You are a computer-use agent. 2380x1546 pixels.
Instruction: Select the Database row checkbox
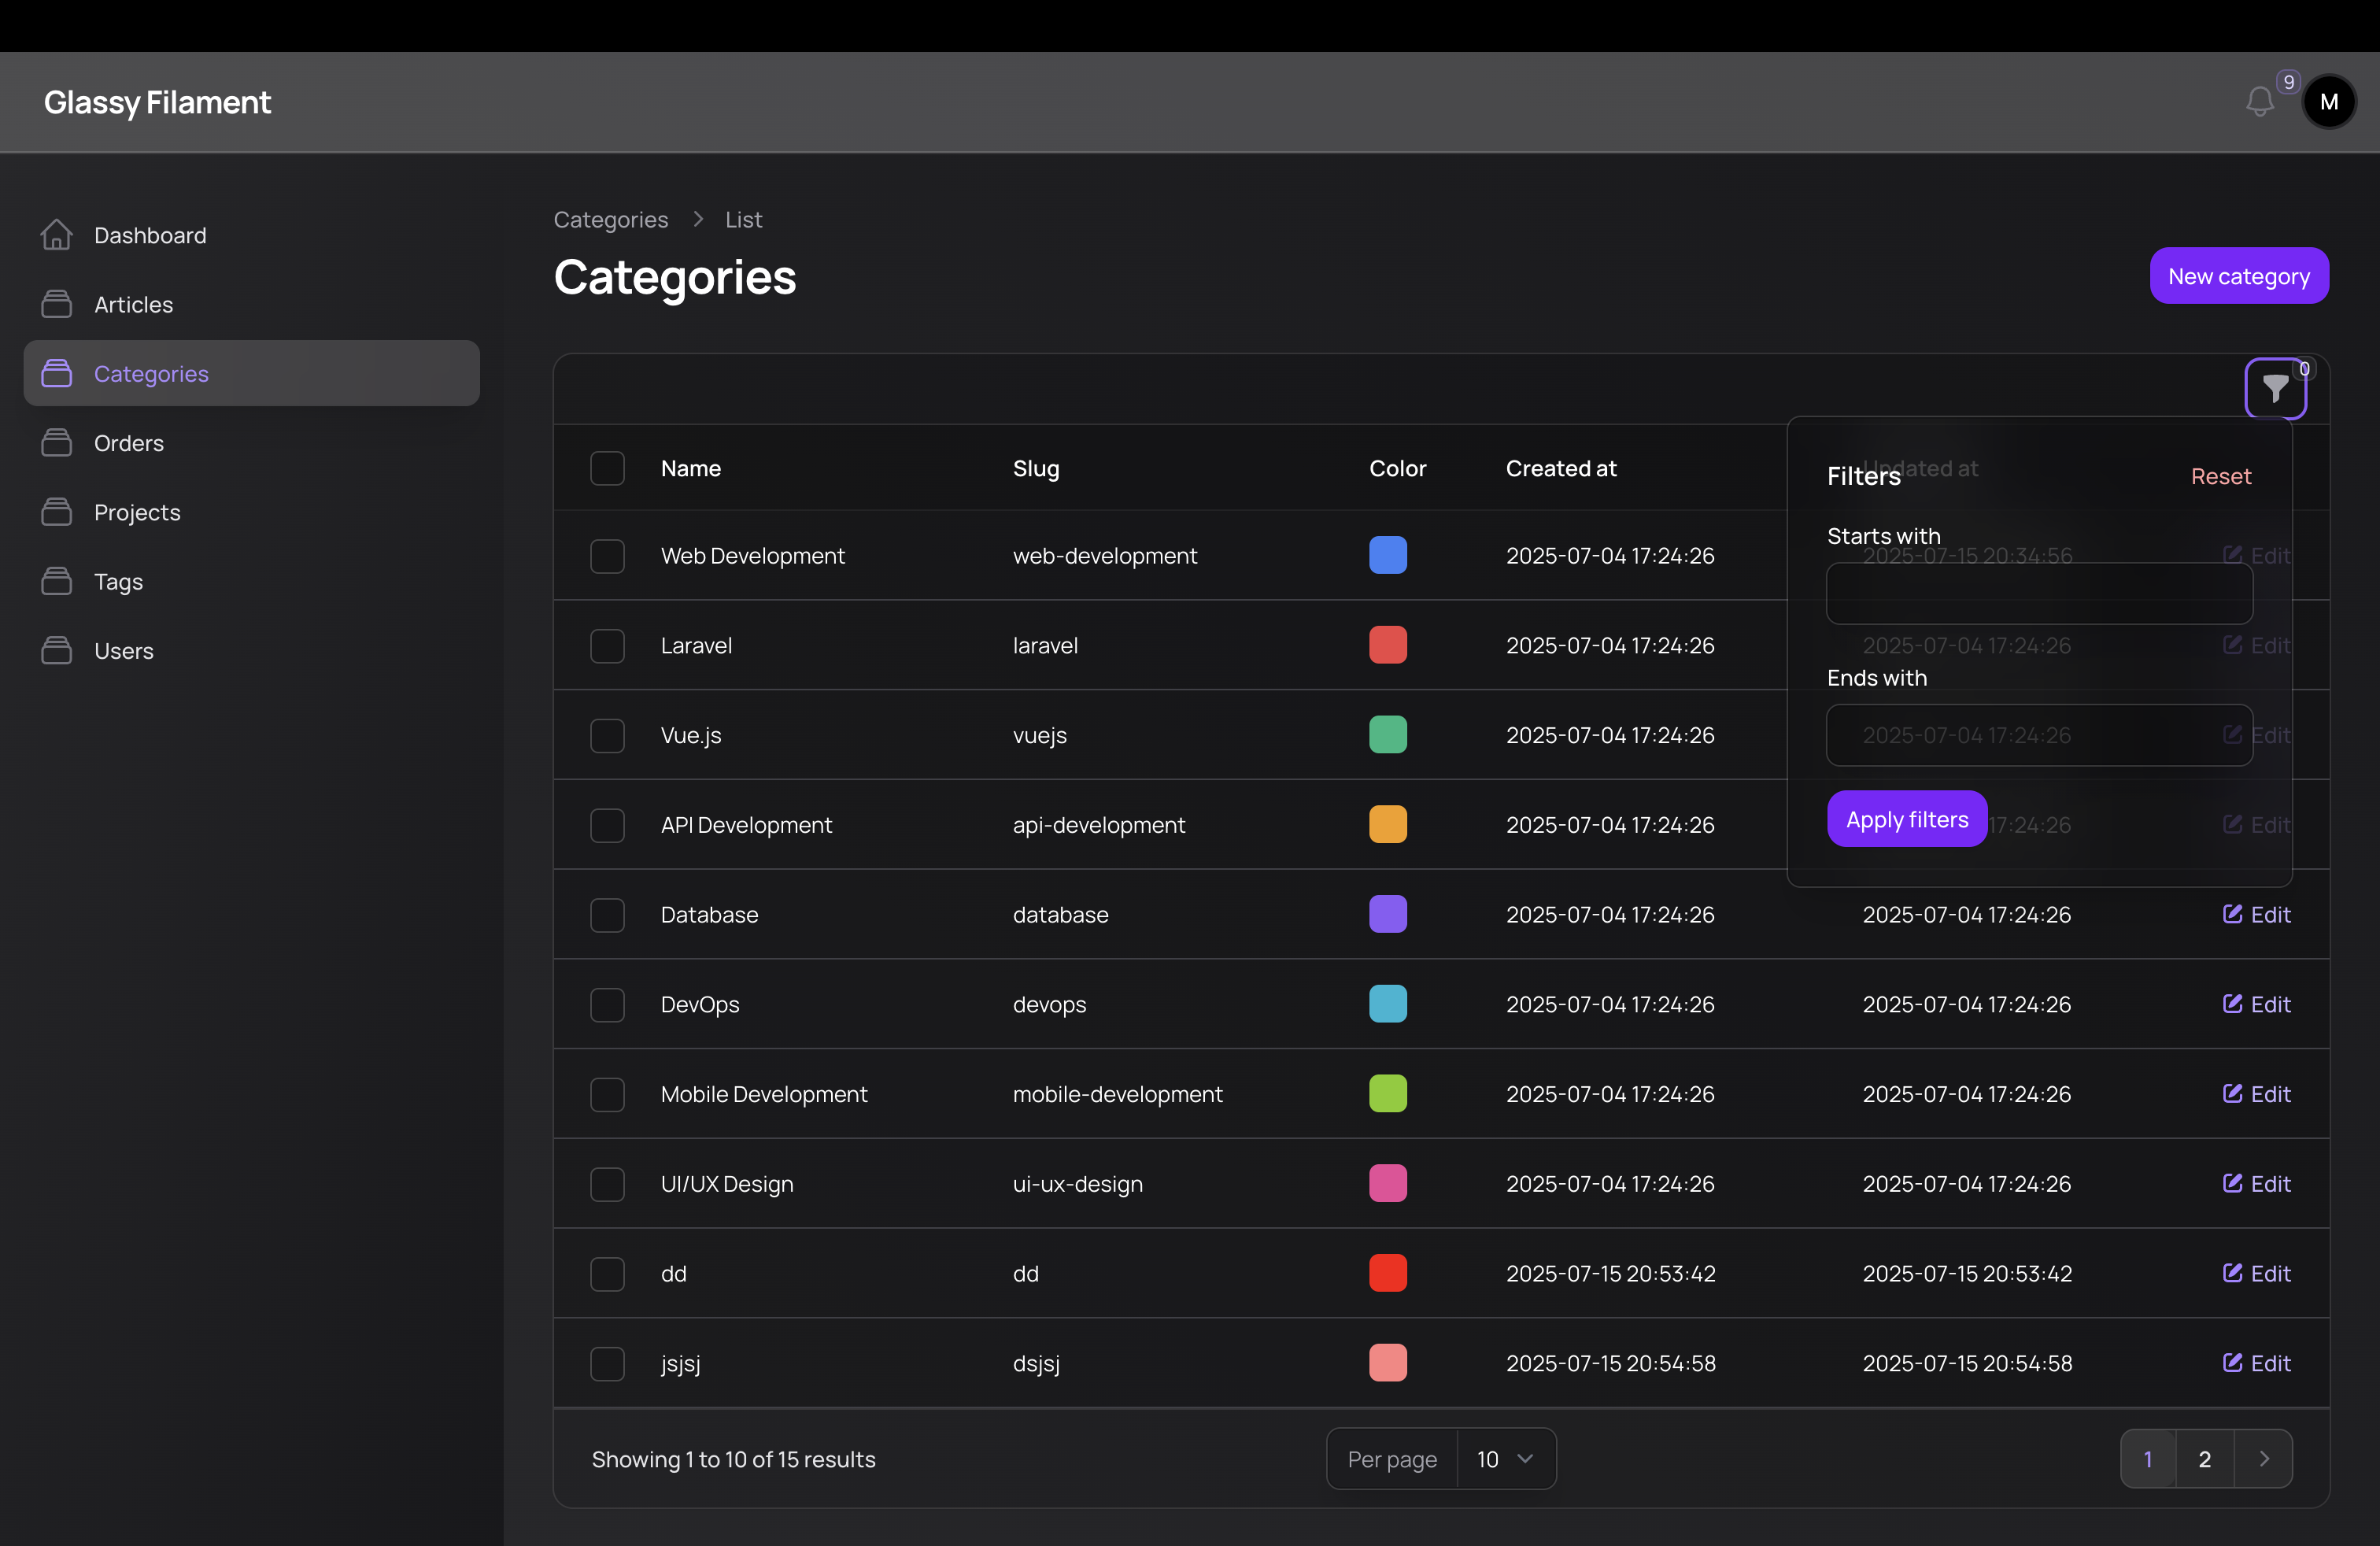coord(607,915)
